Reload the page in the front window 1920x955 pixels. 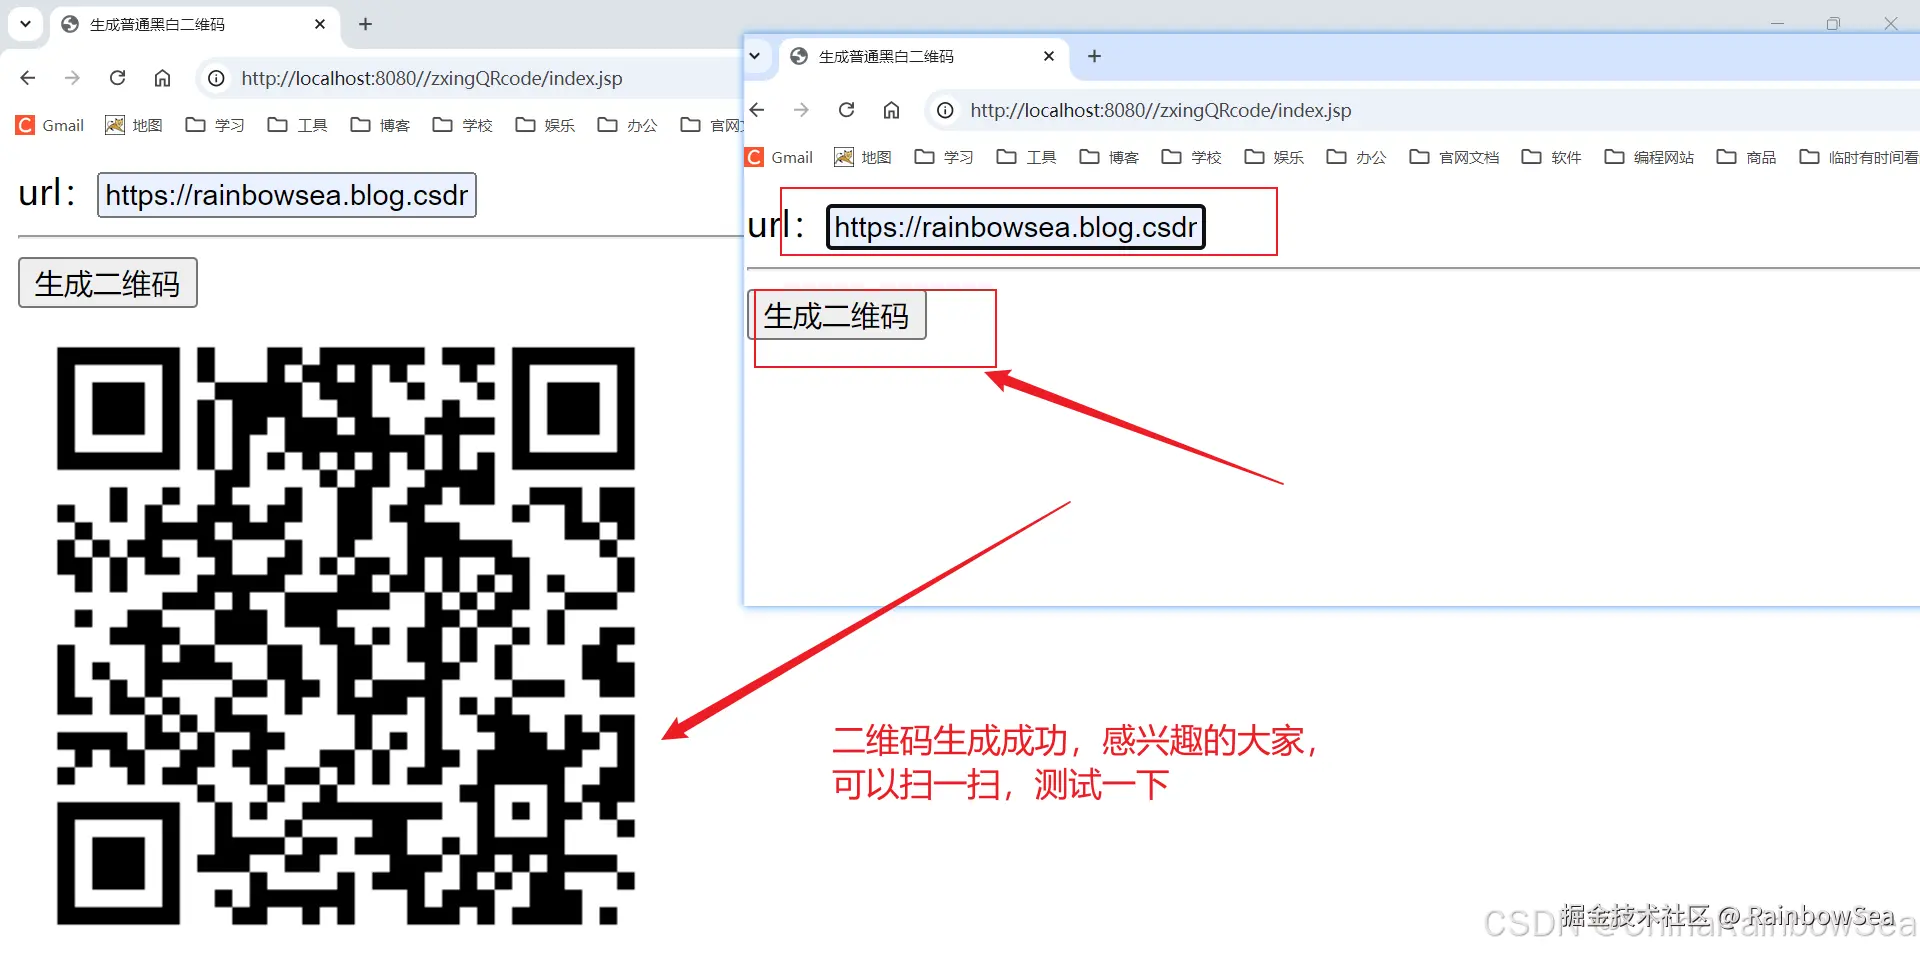(x=846, y=110)
